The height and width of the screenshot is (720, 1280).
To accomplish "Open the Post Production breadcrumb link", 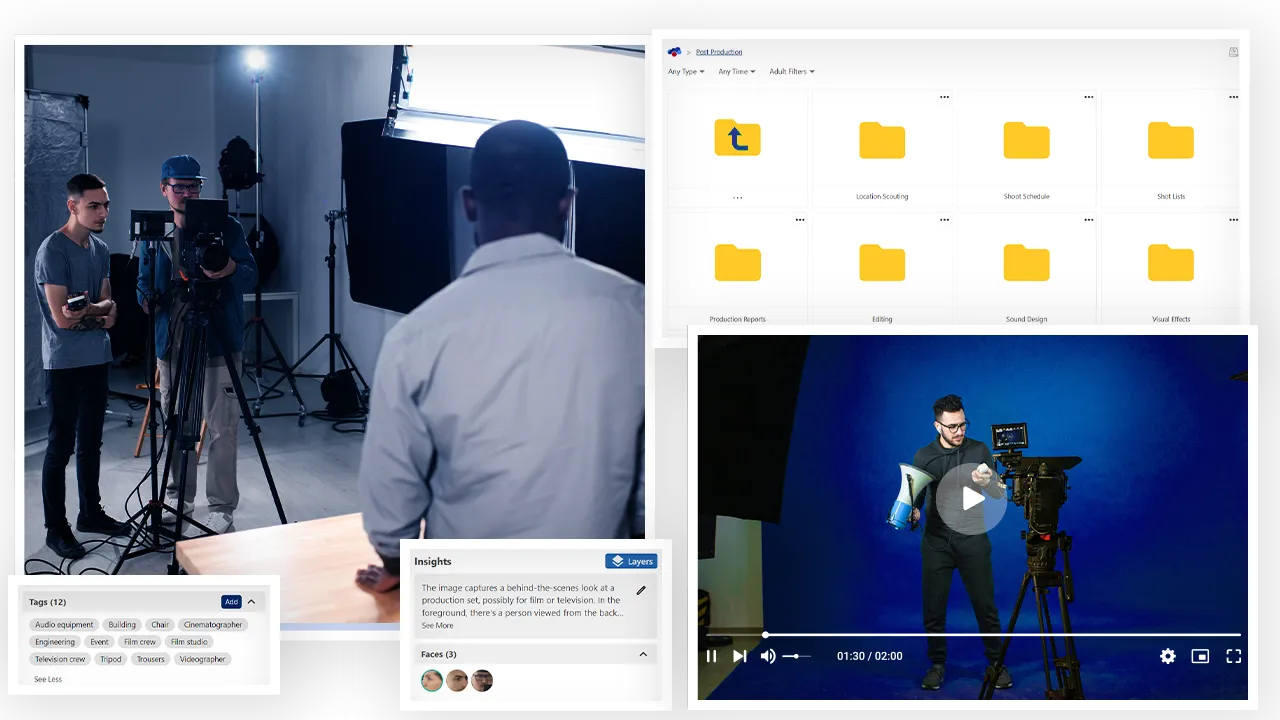I will tap(721, 51).
